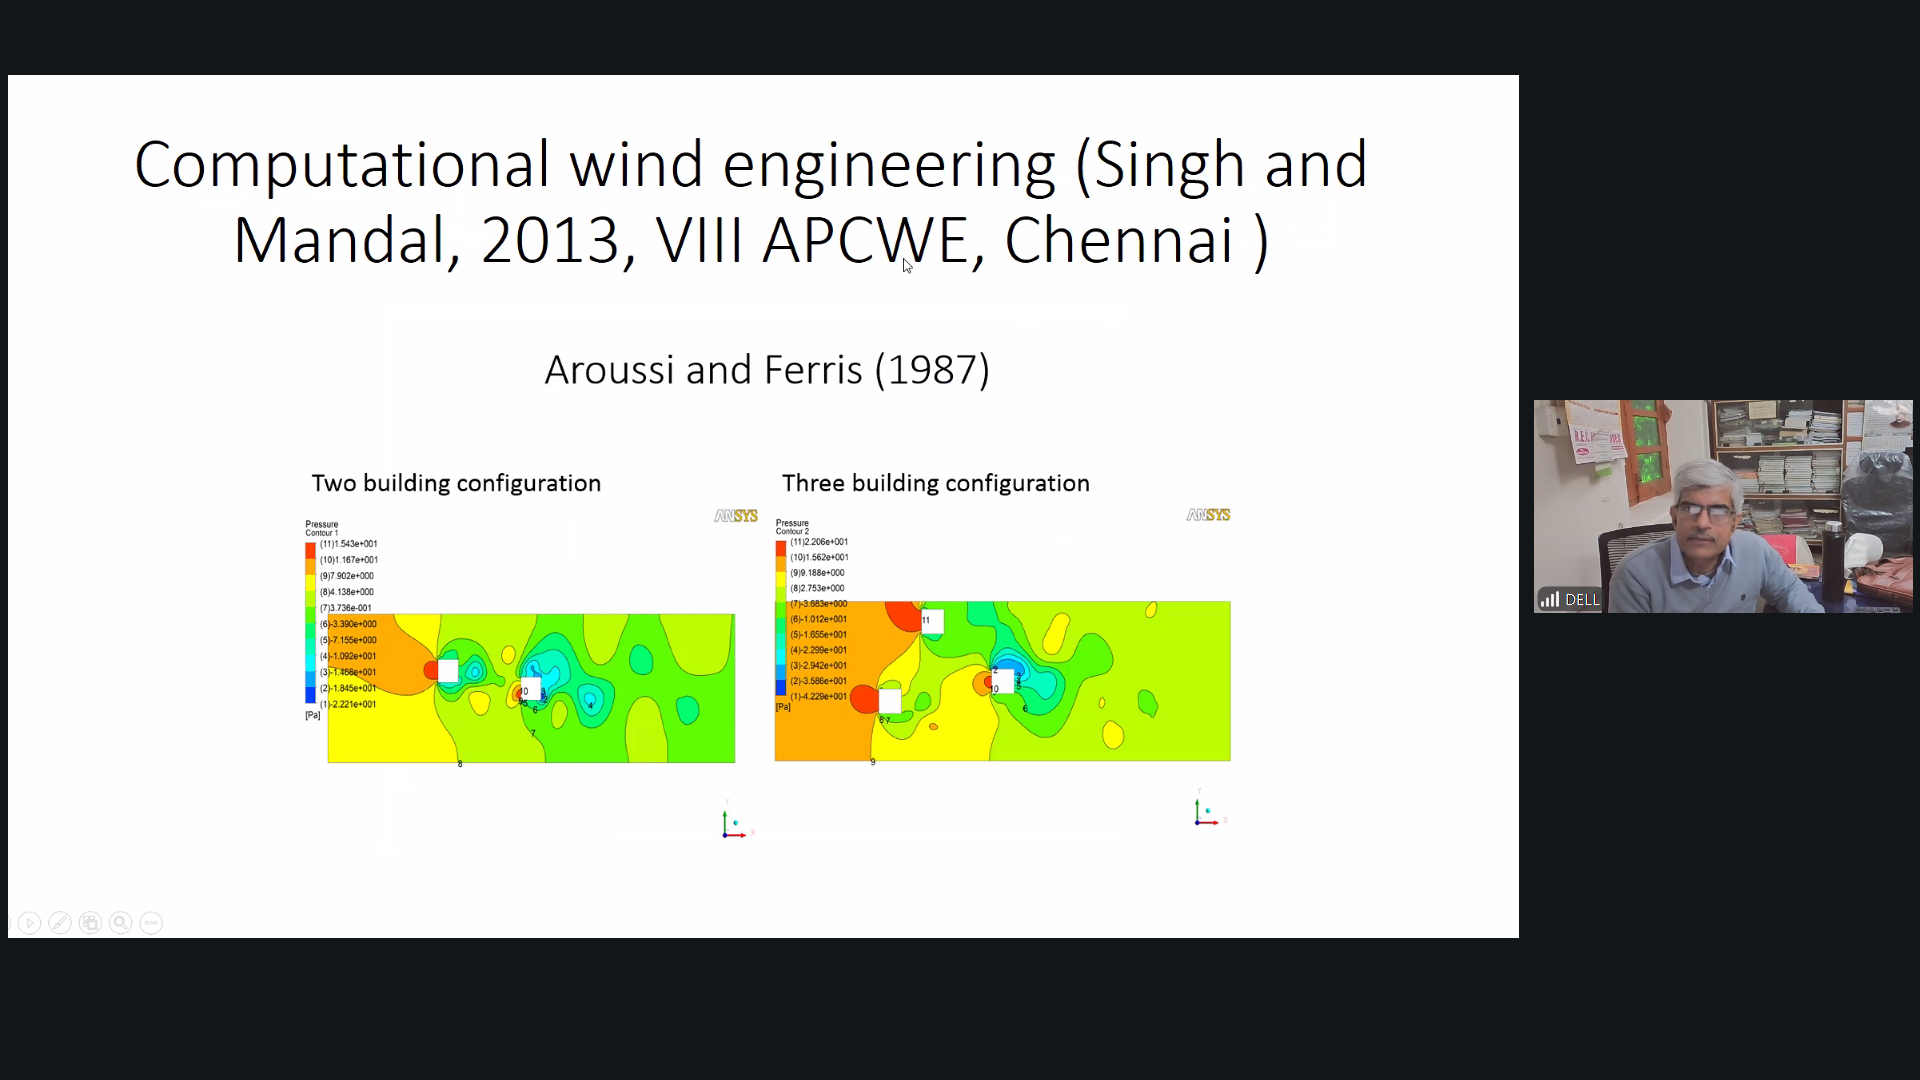
Task: Click the Two building configuration caption
Action: (x=456, y=483)
